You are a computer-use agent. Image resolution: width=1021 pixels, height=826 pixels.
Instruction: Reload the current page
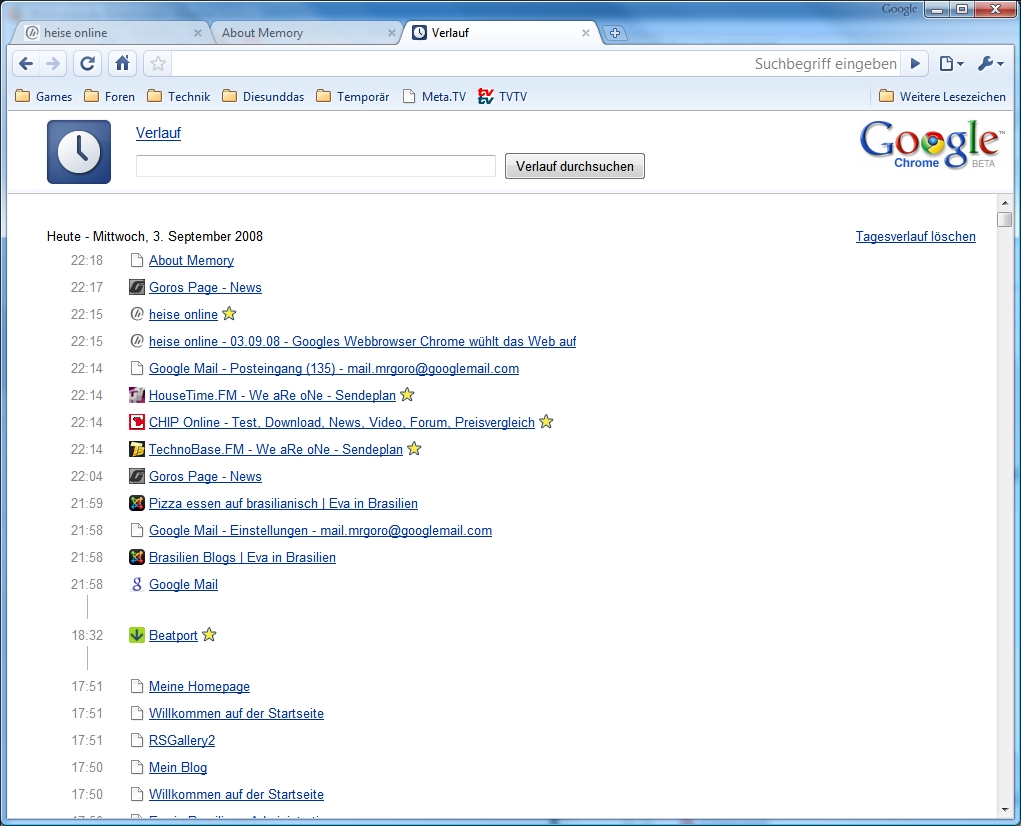click(87, 64)
